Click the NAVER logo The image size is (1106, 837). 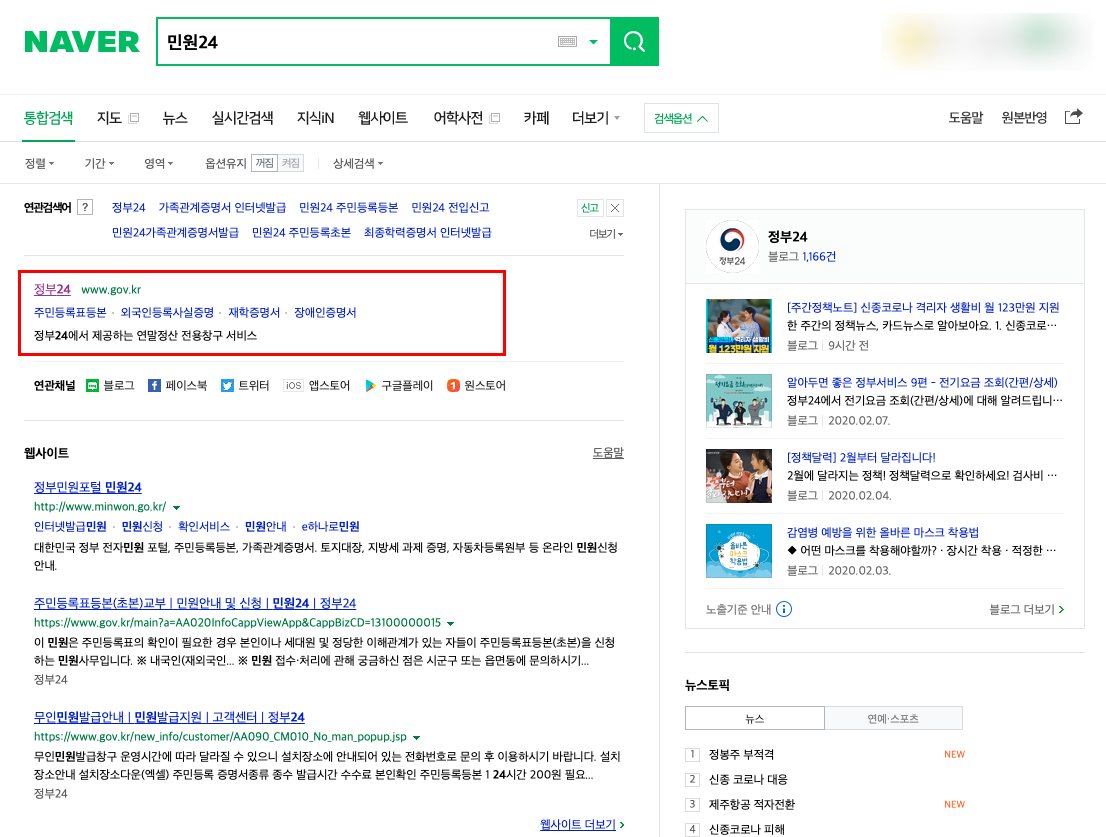click(x=82, y=42)
